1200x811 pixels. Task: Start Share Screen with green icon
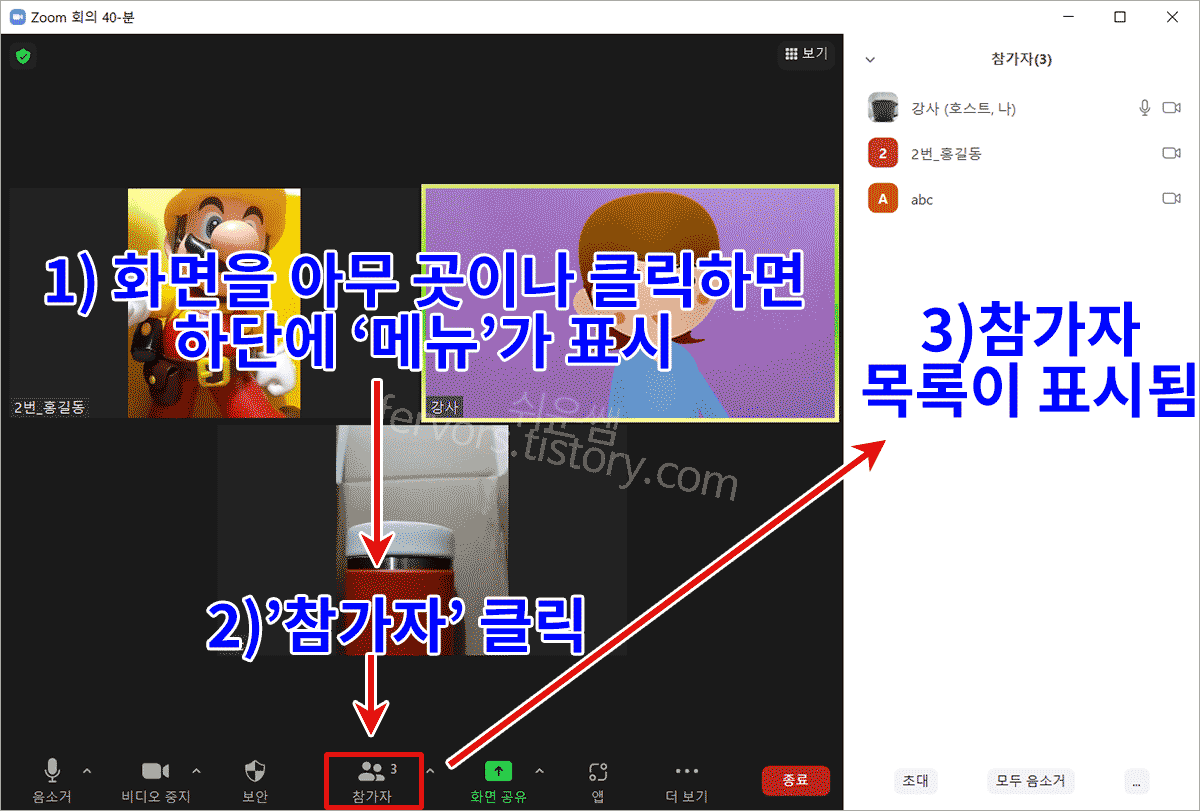[499, 771]
